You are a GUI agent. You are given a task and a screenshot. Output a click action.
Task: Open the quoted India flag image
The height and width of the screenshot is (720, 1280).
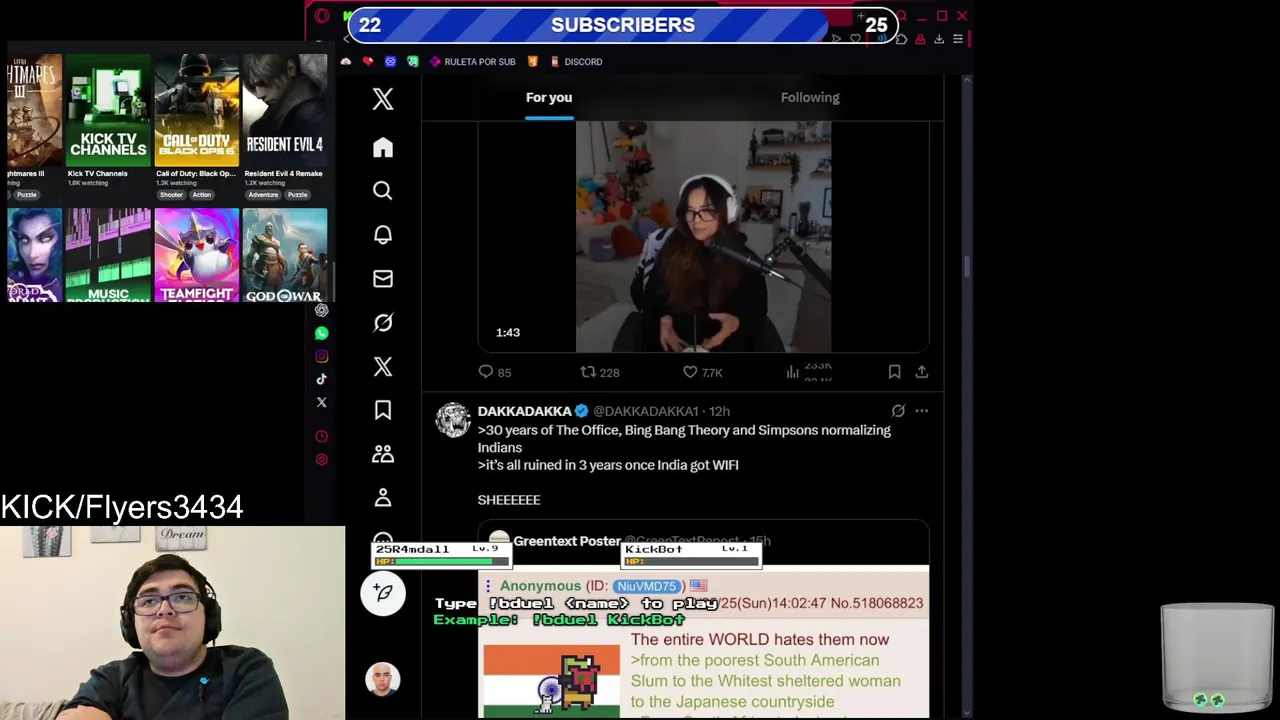552,680
